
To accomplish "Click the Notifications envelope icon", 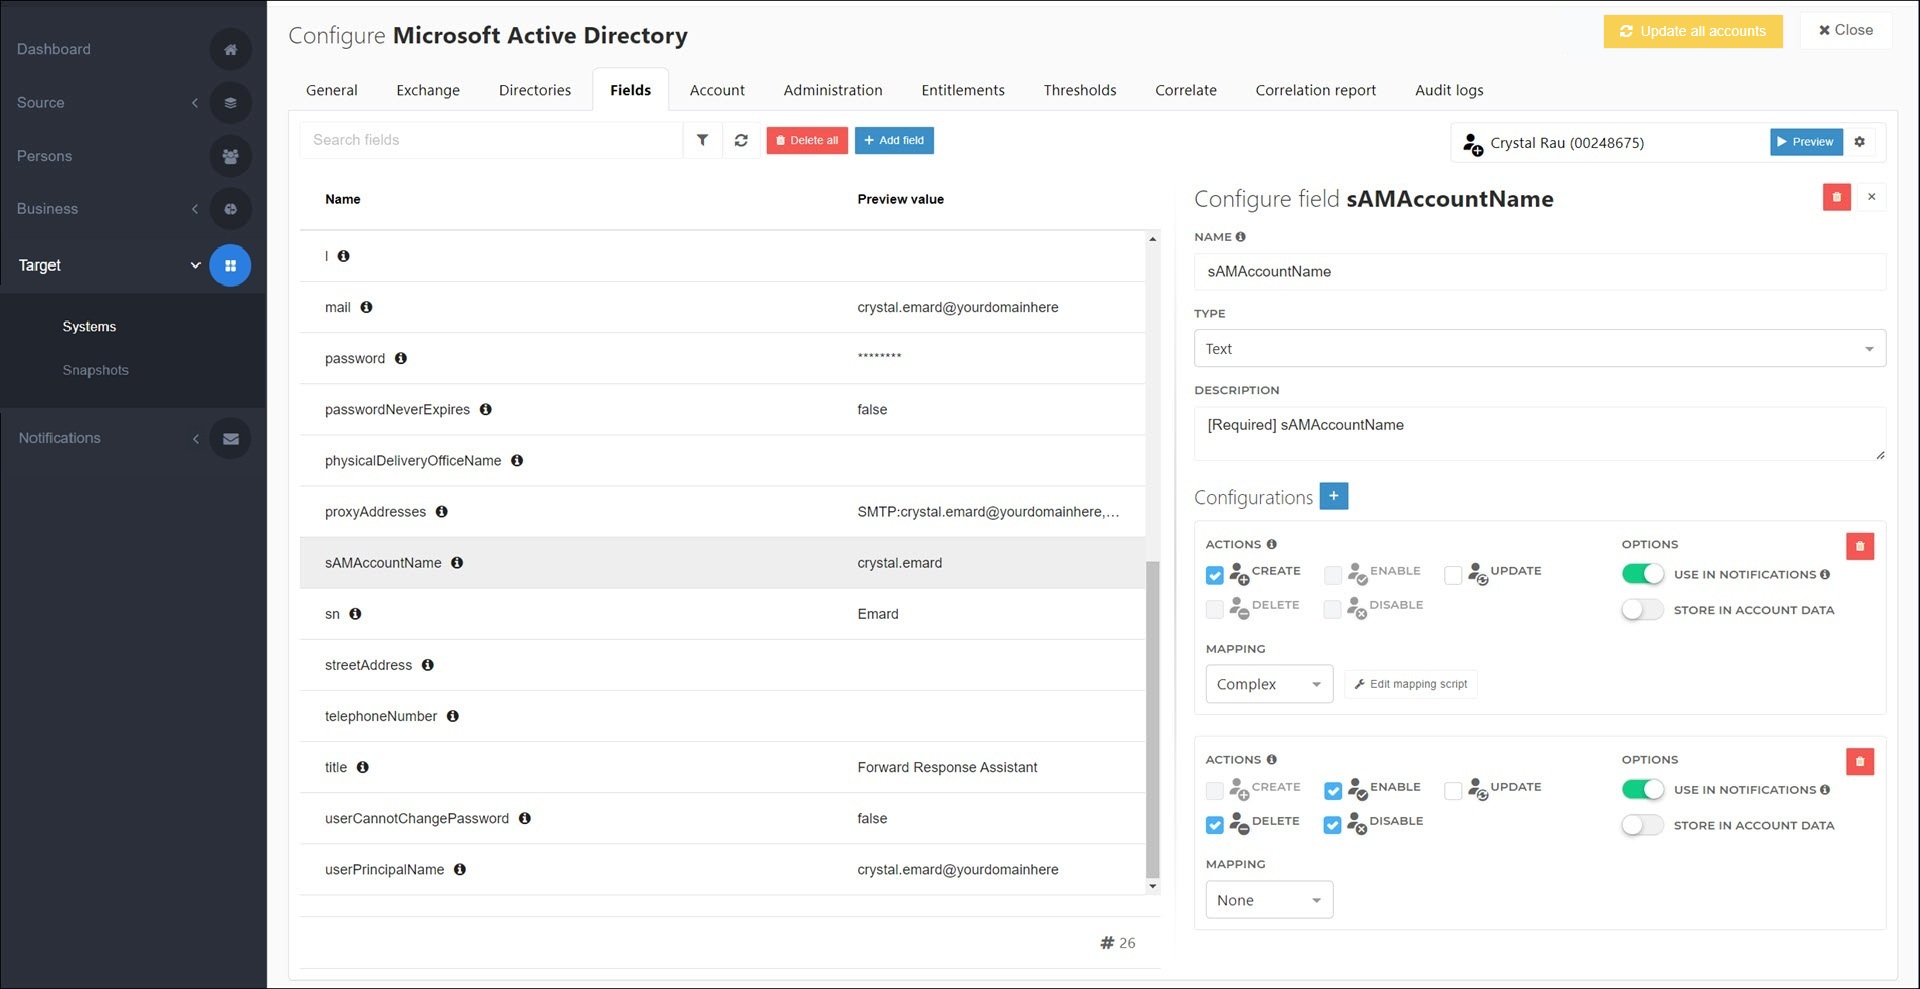I will click(x=230, y=438).
